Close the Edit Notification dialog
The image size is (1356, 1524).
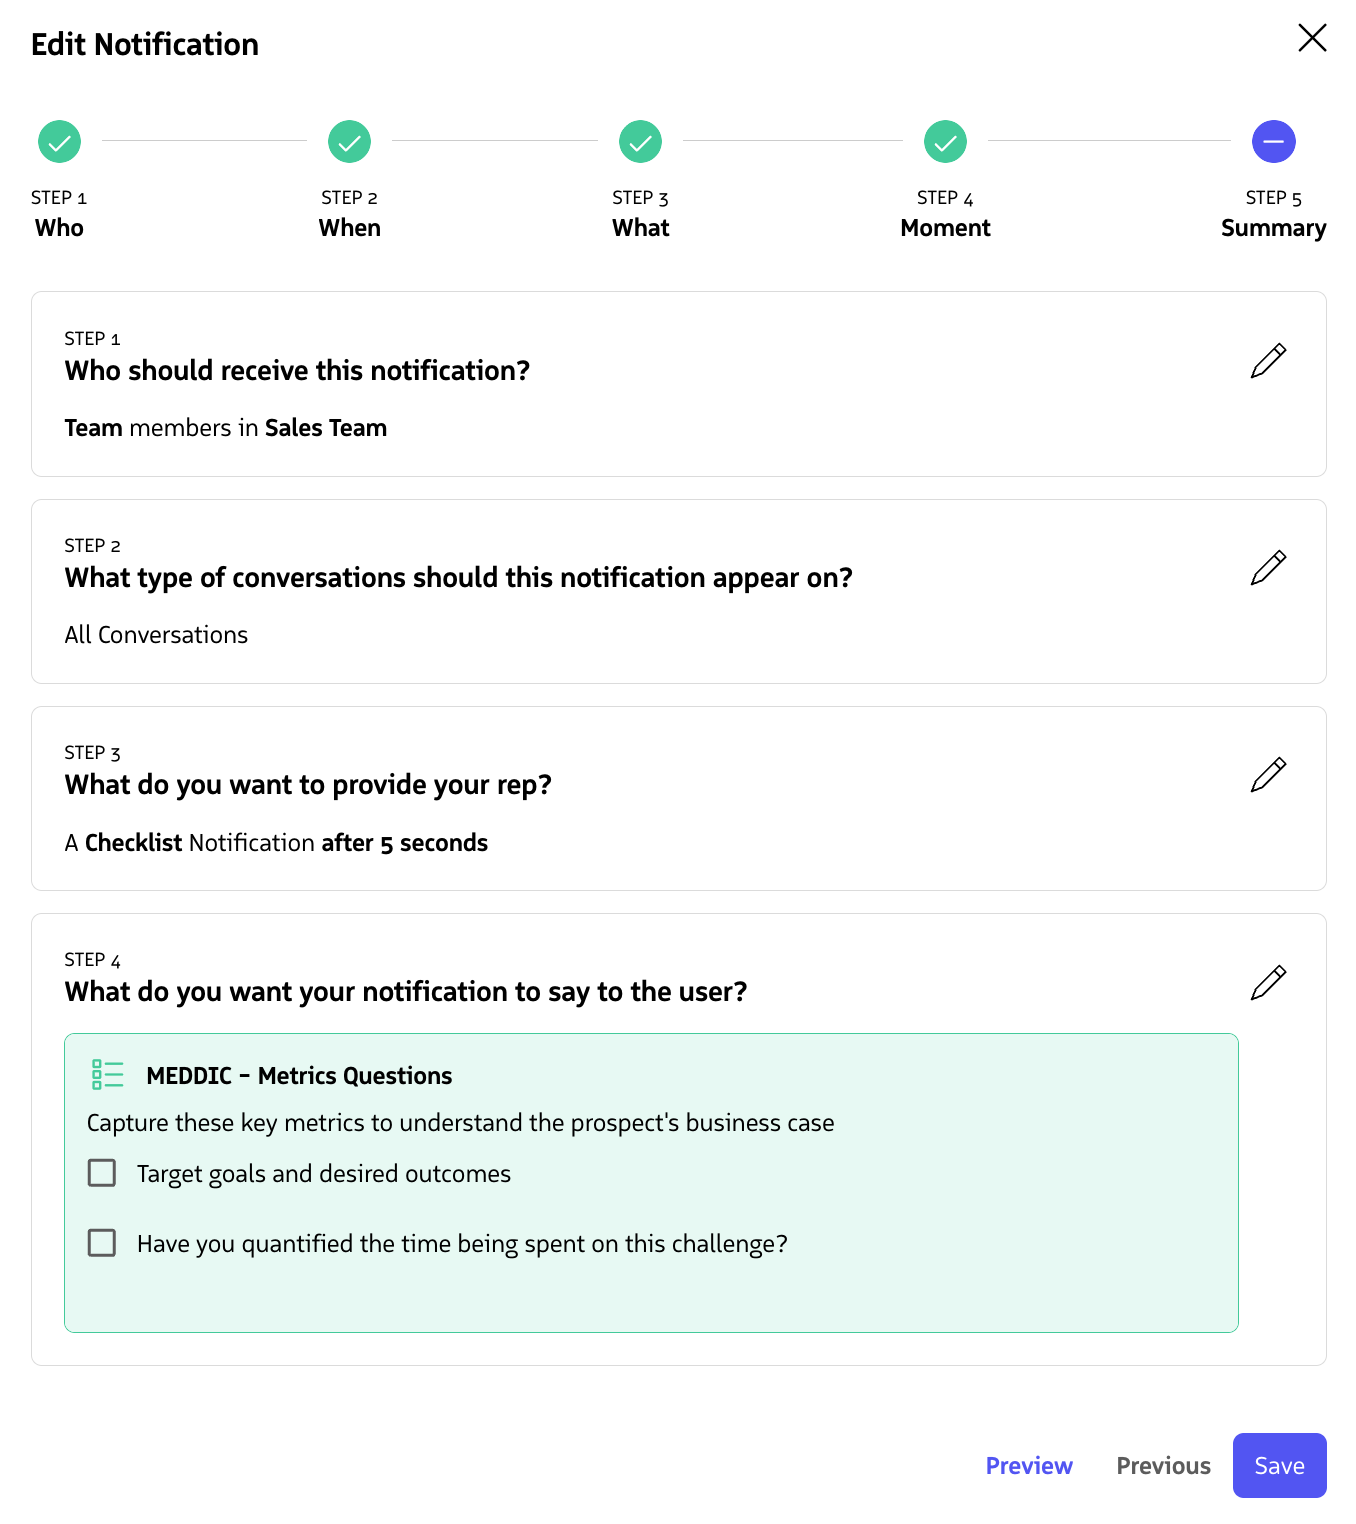(1311, 38)
